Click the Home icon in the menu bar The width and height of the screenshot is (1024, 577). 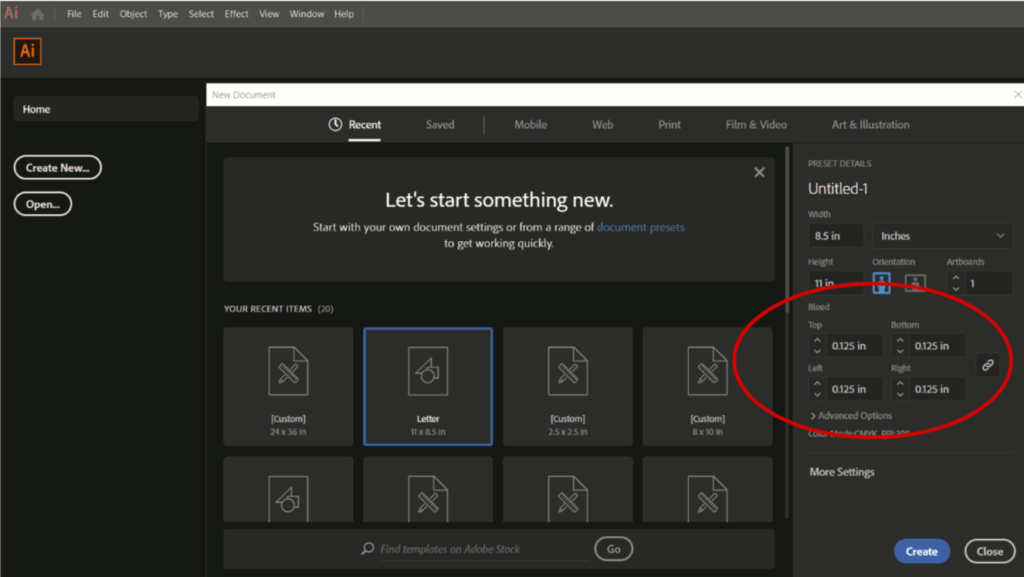37,13
